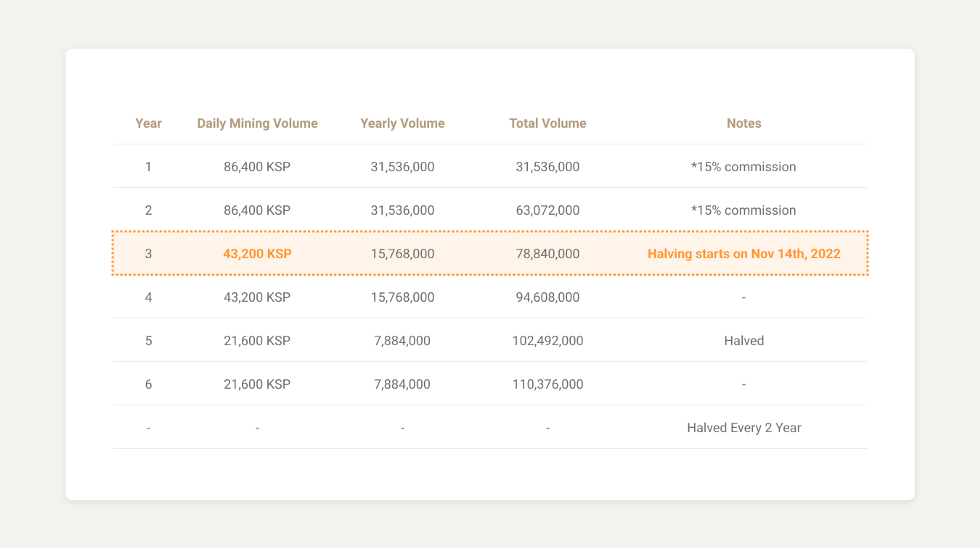
Task: Select year cell '1'
Action: click(148, 167)
